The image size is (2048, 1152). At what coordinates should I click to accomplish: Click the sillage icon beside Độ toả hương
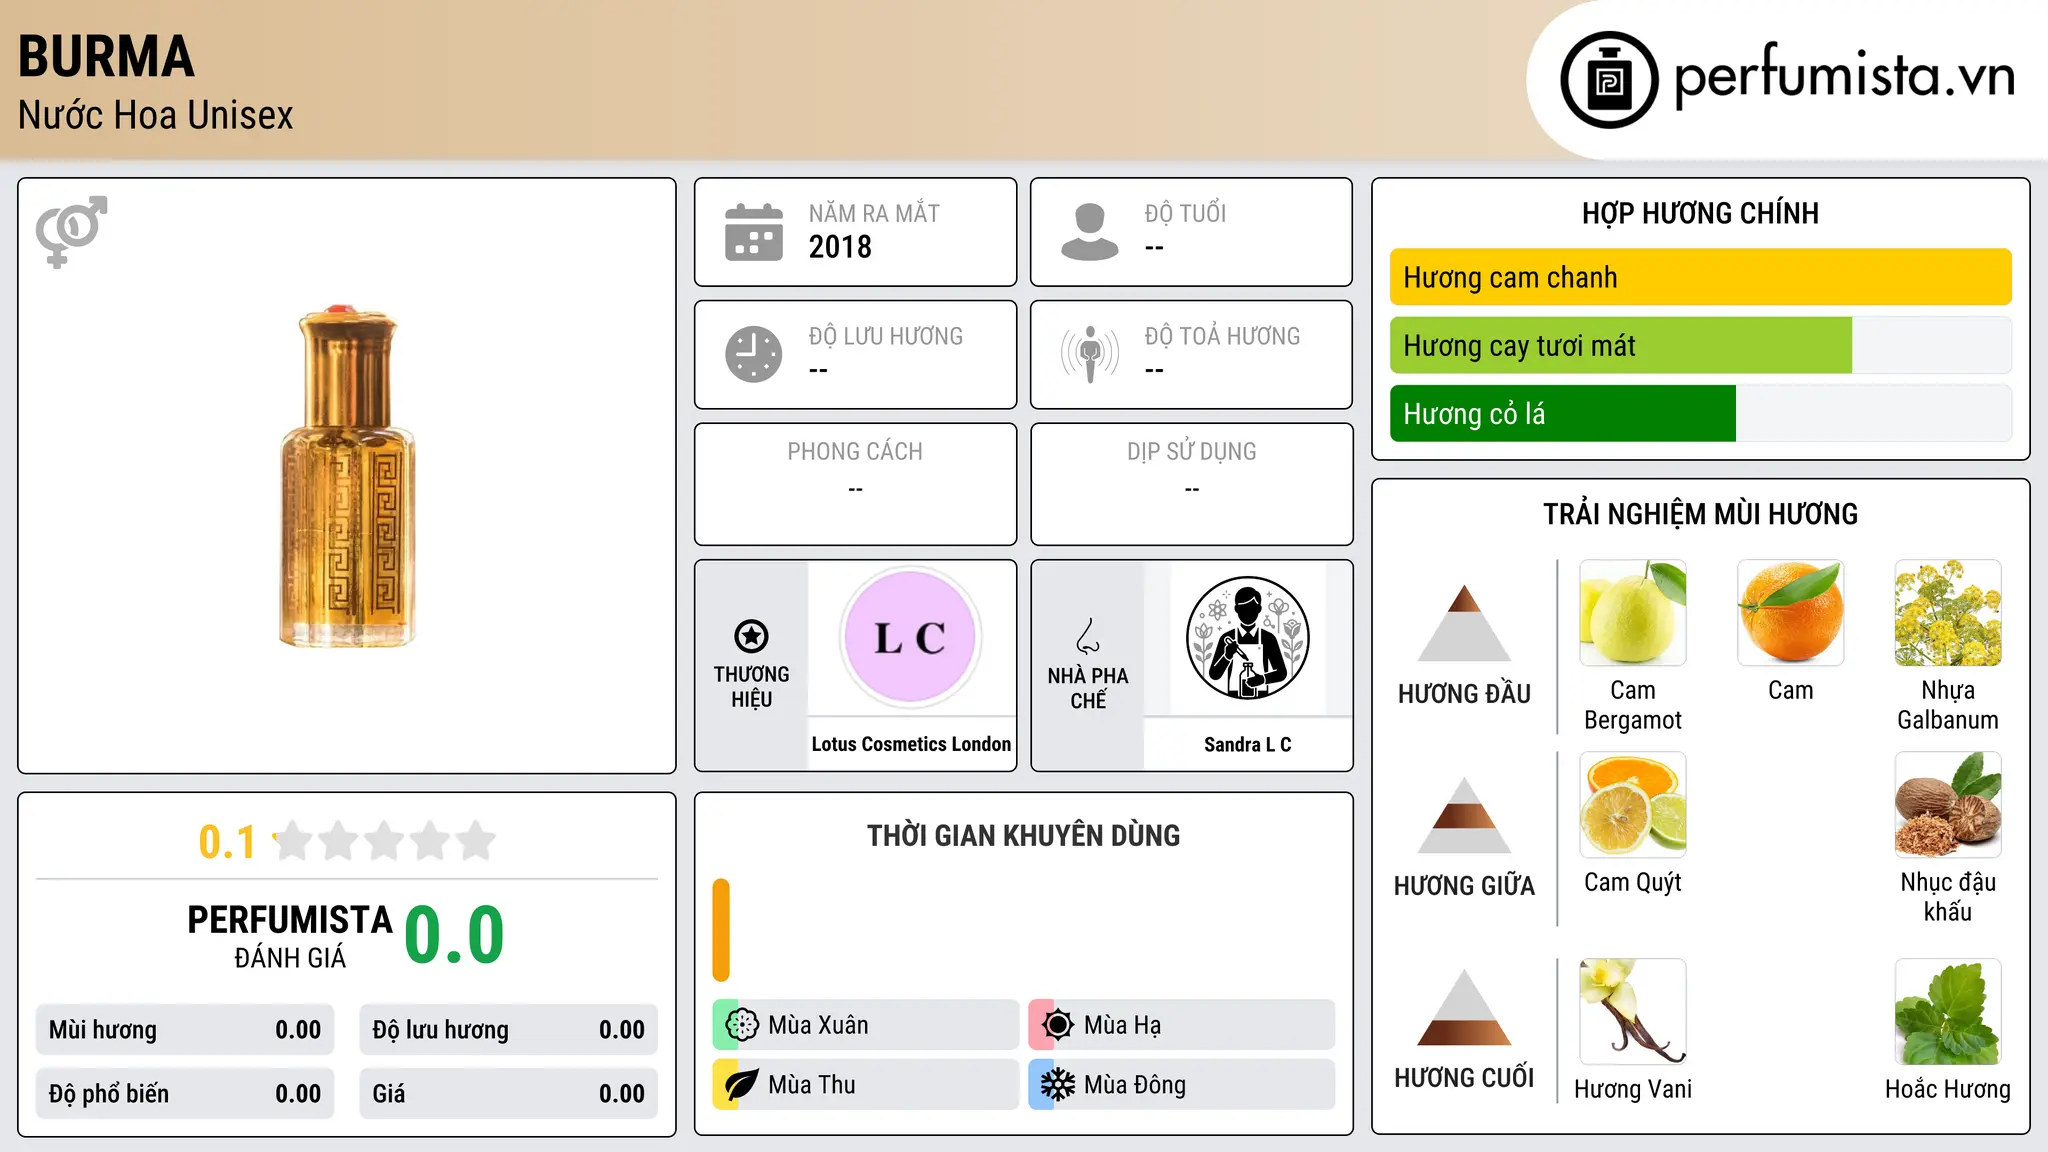pyautogui.click(x=1090, y=354)
